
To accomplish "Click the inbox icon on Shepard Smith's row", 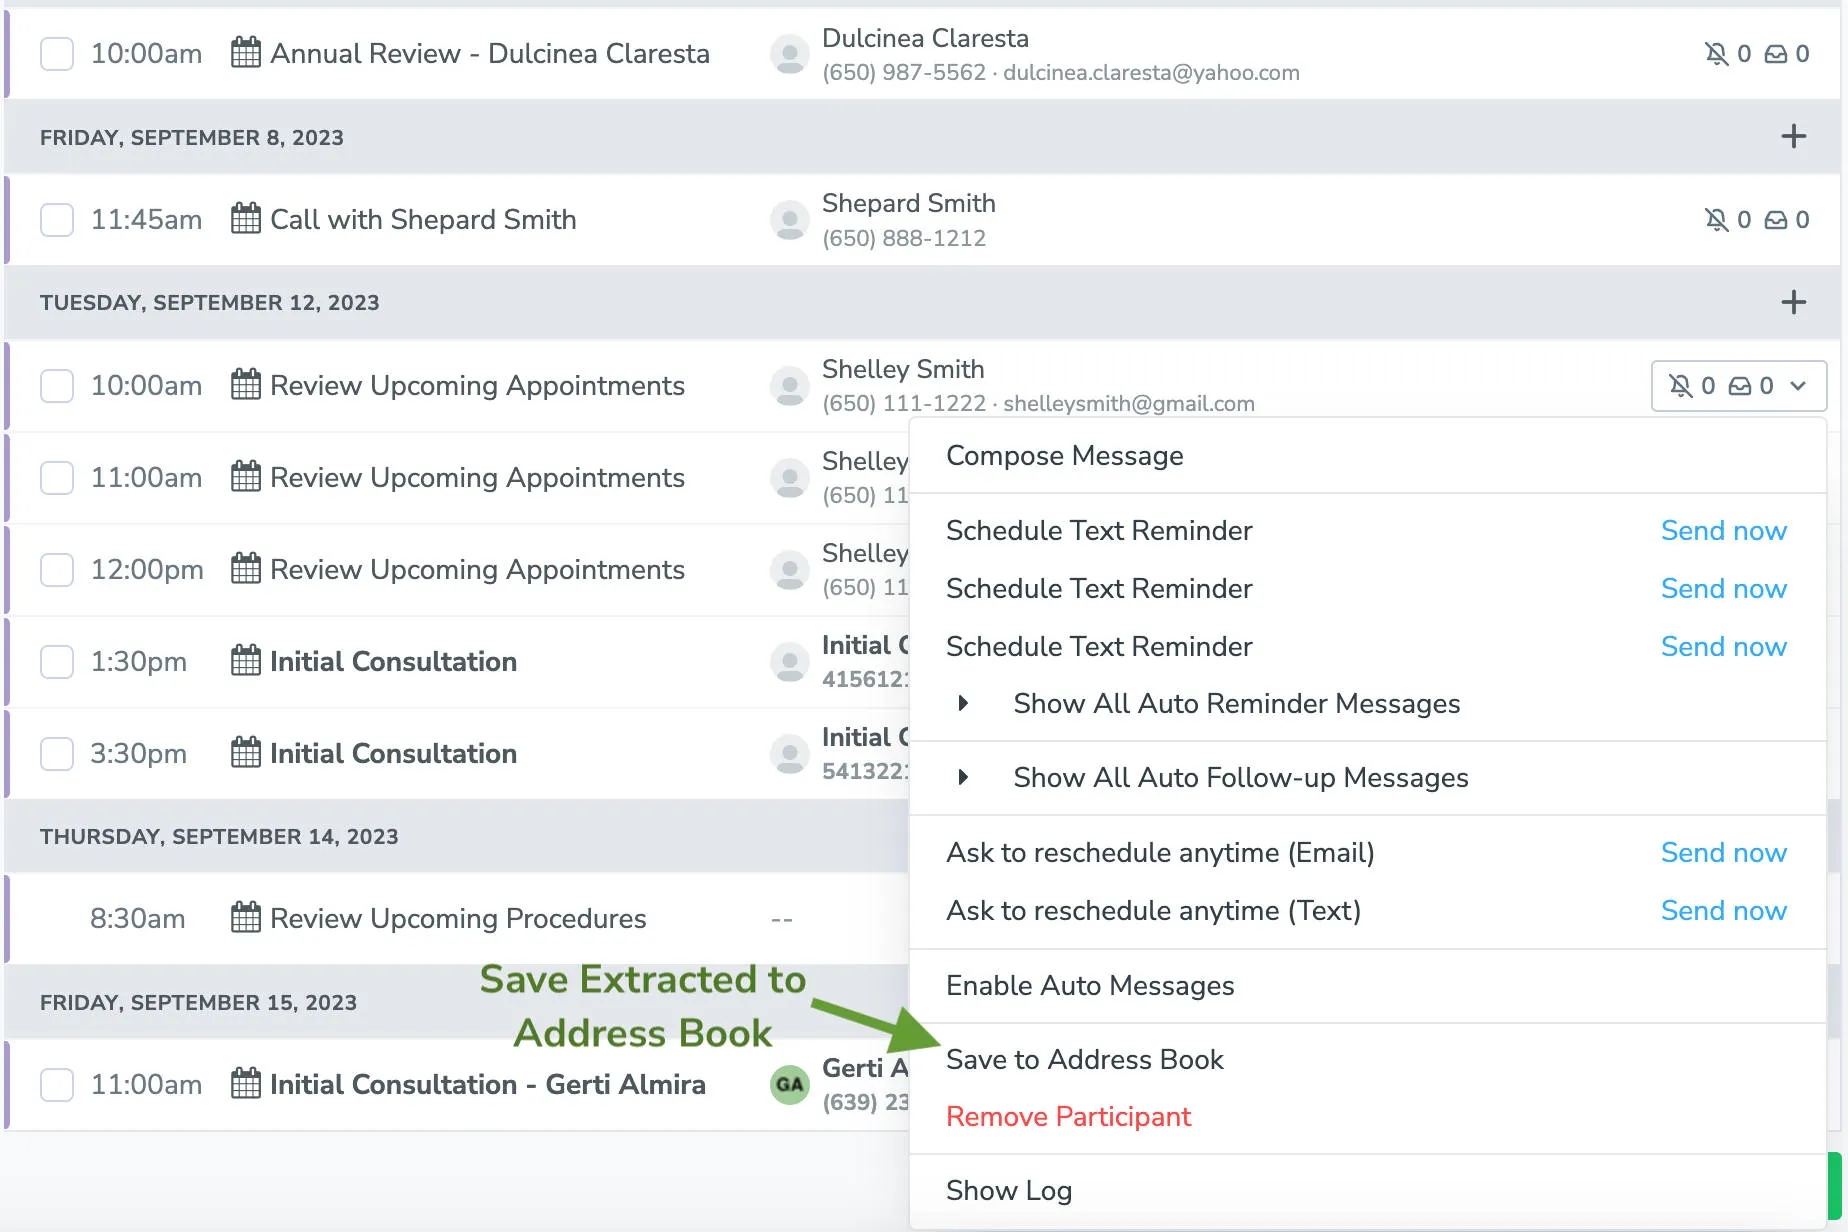I will coord(1773,219).
